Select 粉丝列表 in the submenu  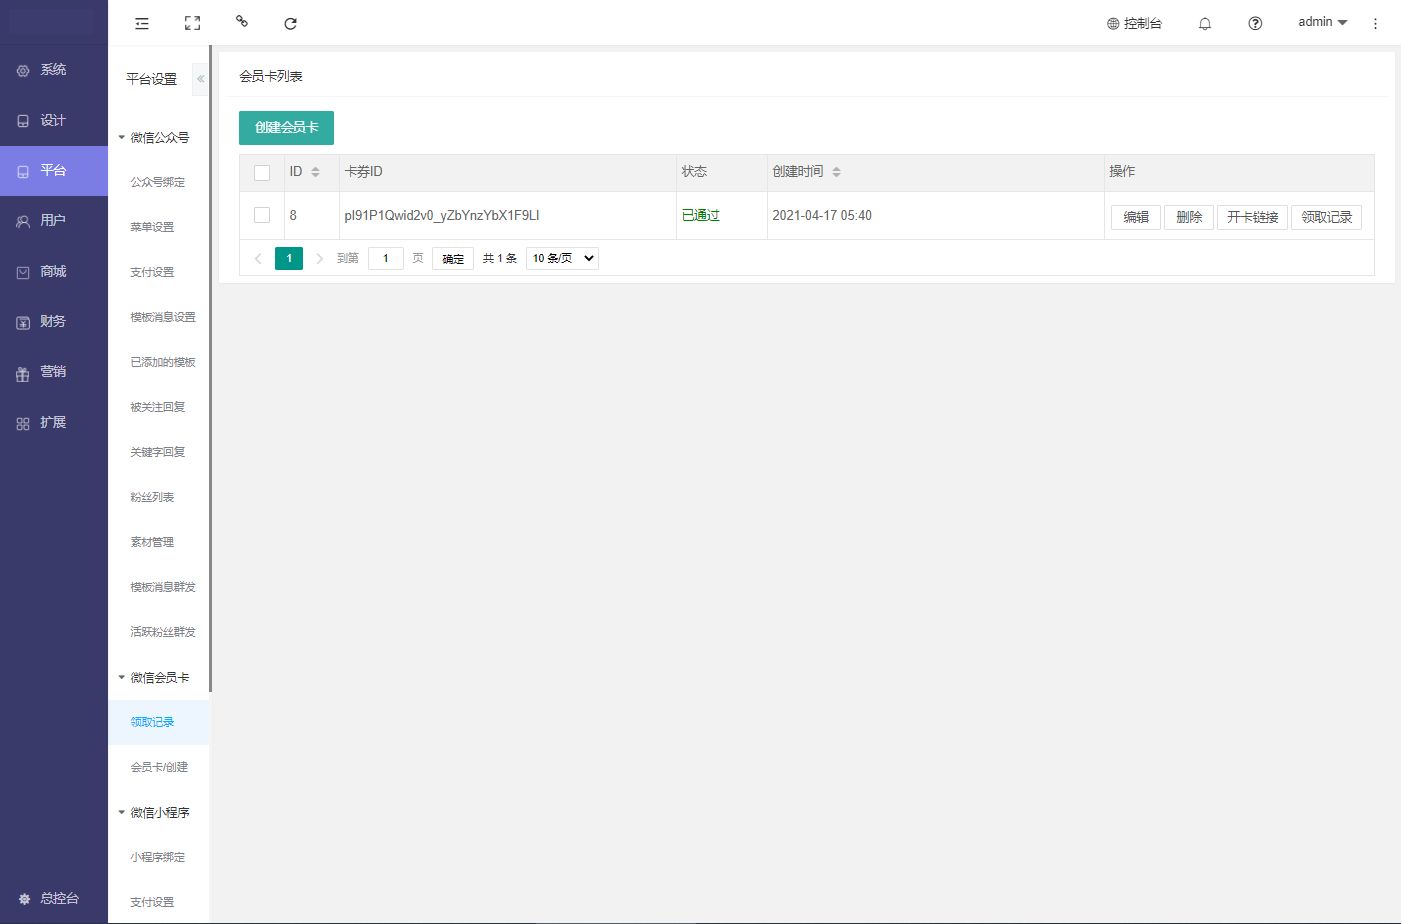pyautogui.click(x=152, y=497)
